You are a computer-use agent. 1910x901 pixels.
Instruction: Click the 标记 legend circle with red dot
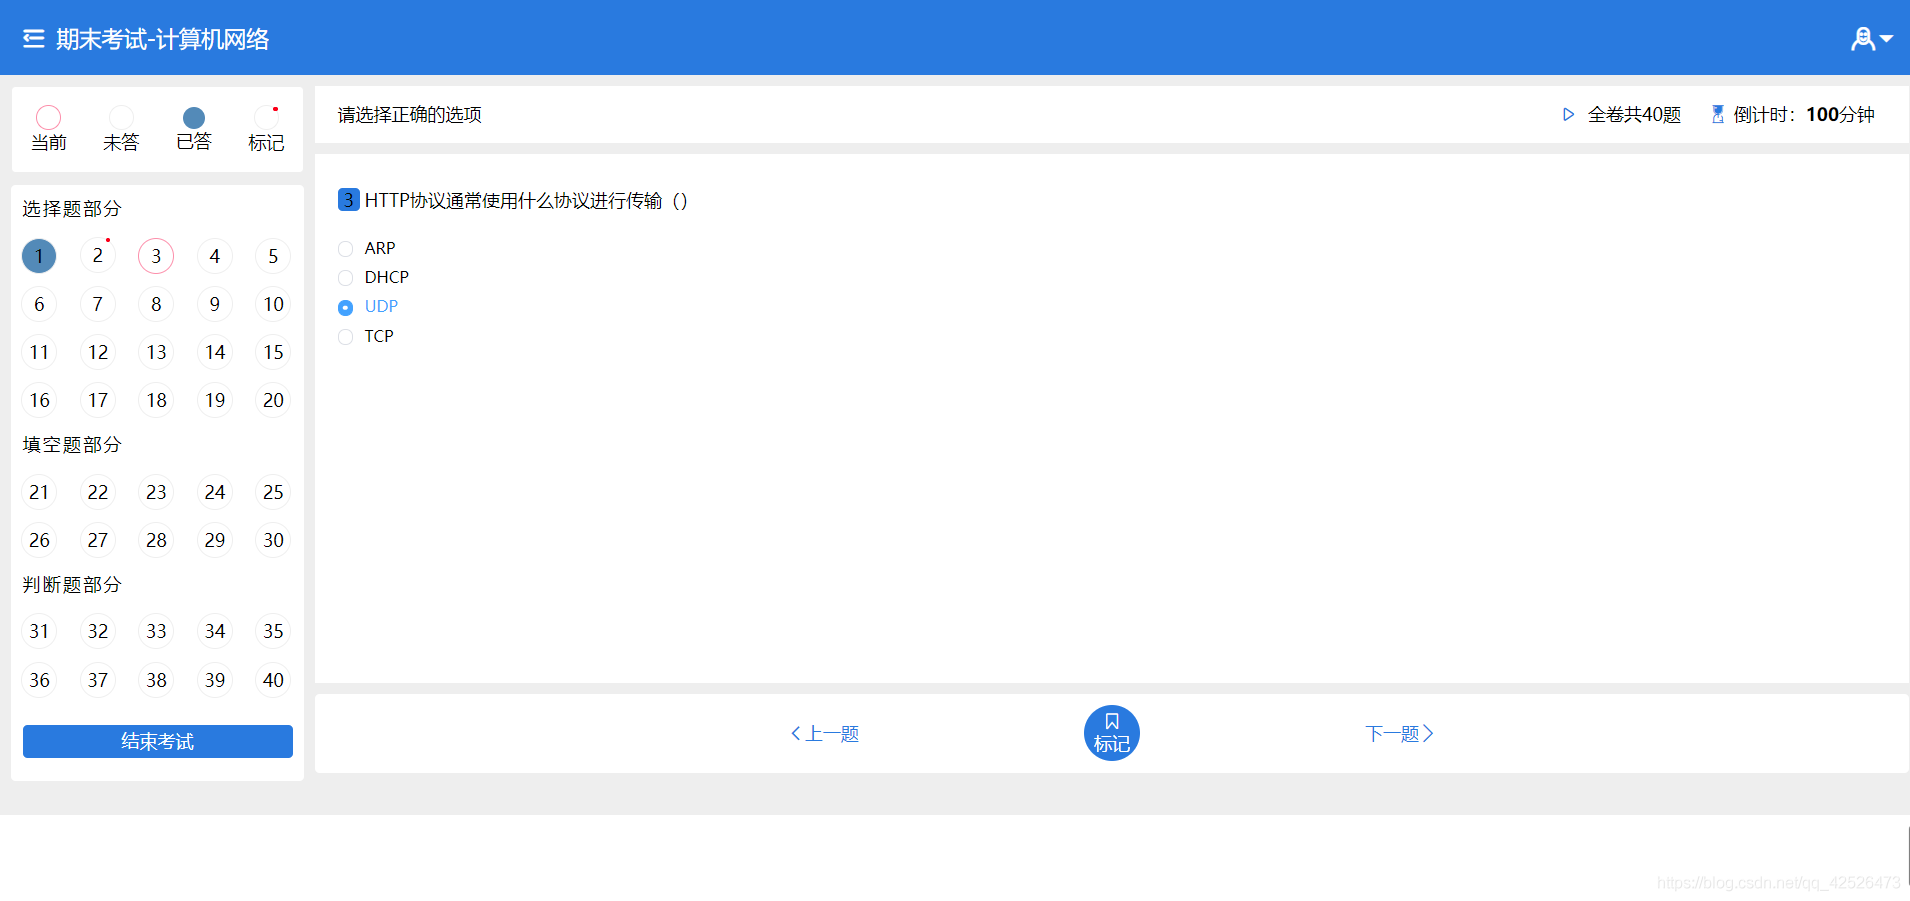(266, 118)
